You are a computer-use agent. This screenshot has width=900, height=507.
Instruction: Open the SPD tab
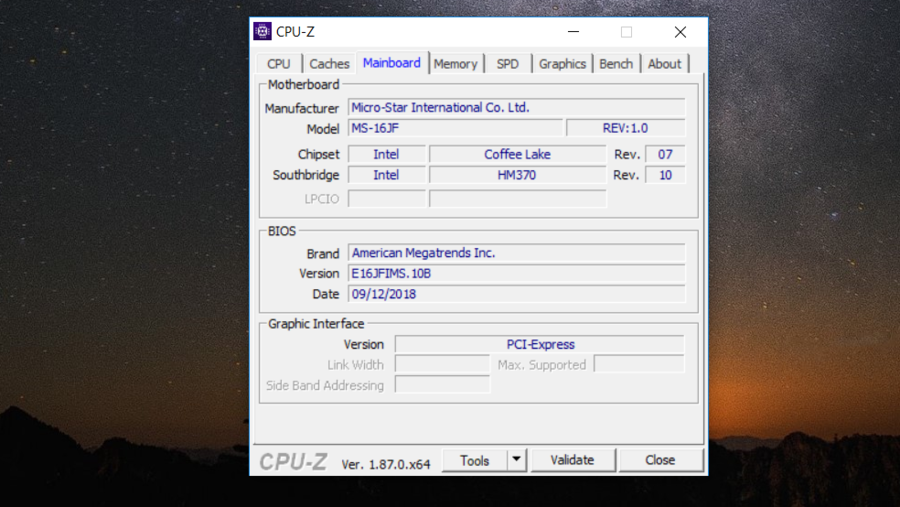(507, 64)
